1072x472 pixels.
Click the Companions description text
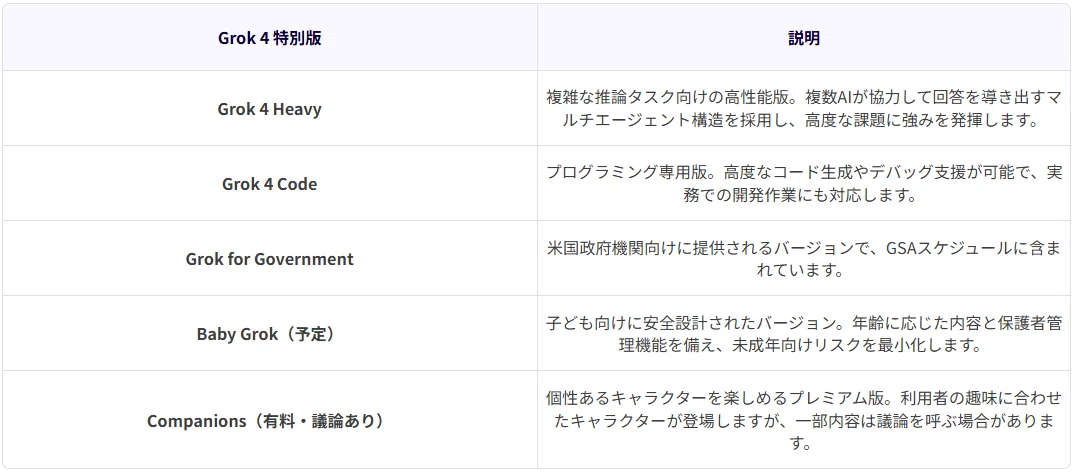point(803,420)
